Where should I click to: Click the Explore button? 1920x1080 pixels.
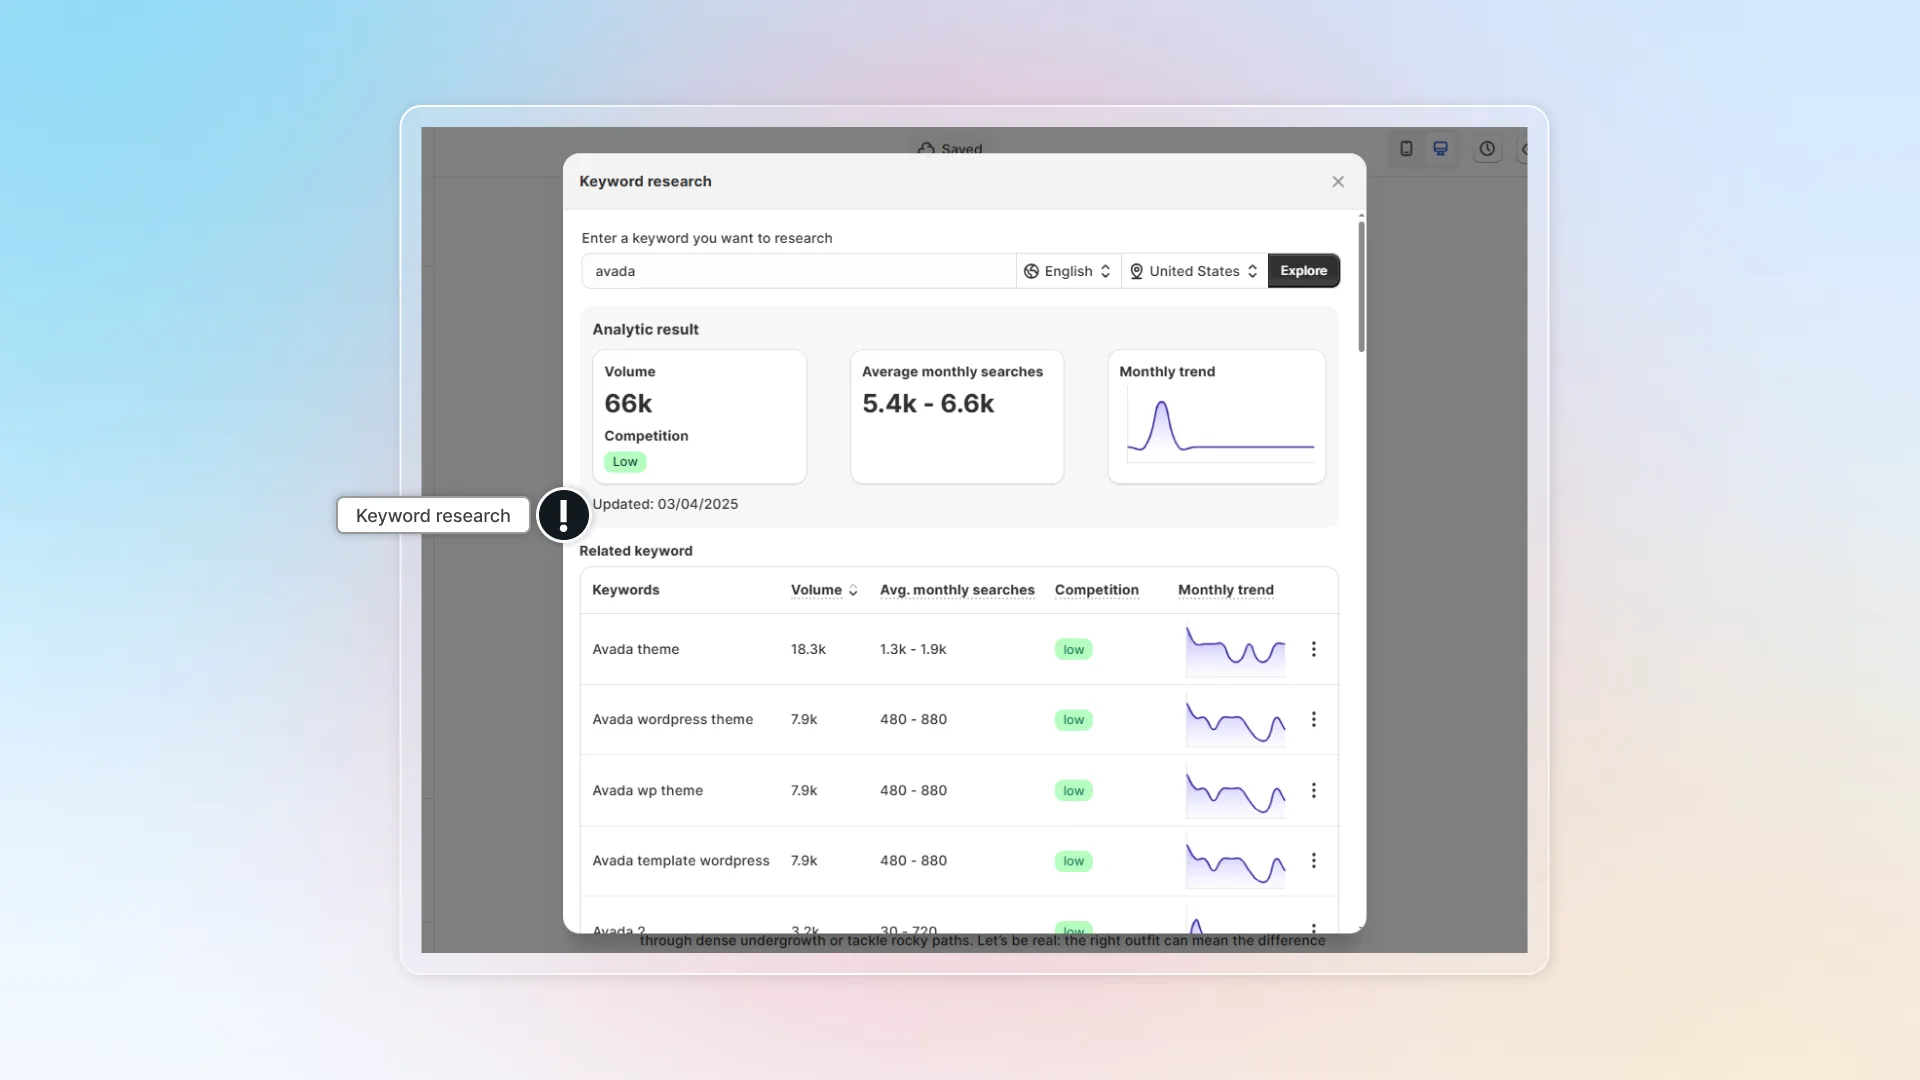tap(1303, 271)
